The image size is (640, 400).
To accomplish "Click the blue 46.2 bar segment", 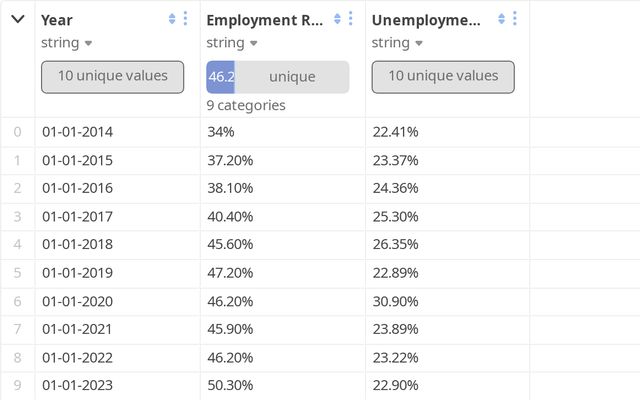I will tap(220, 77).
